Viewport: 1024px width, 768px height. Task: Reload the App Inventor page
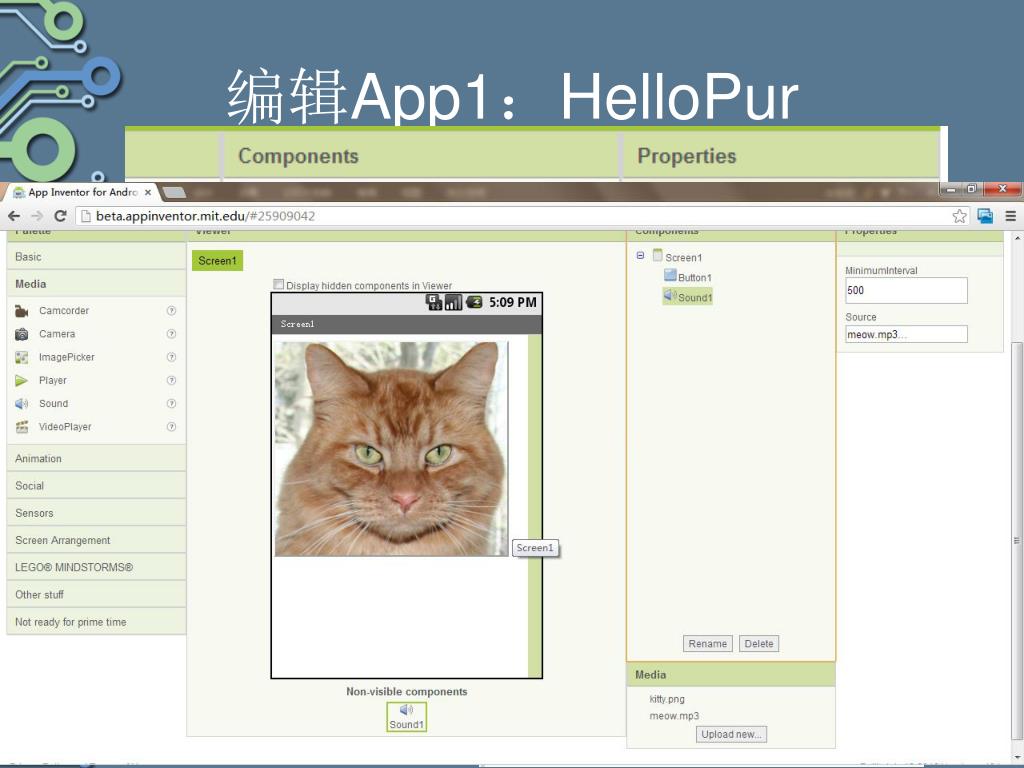tap(60, 216)
